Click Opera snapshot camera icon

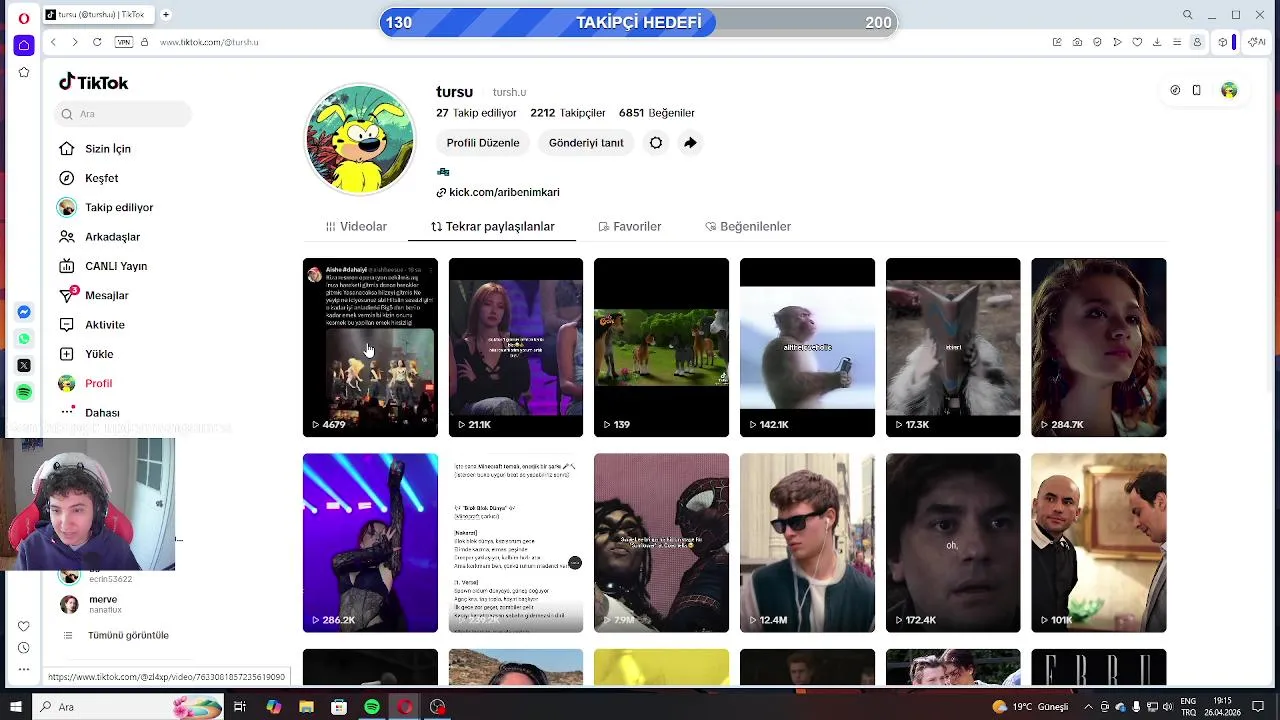1077,42
